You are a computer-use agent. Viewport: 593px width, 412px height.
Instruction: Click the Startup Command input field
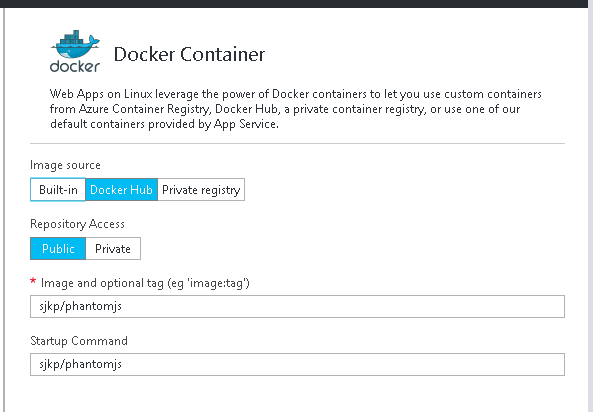pos(297,364)
